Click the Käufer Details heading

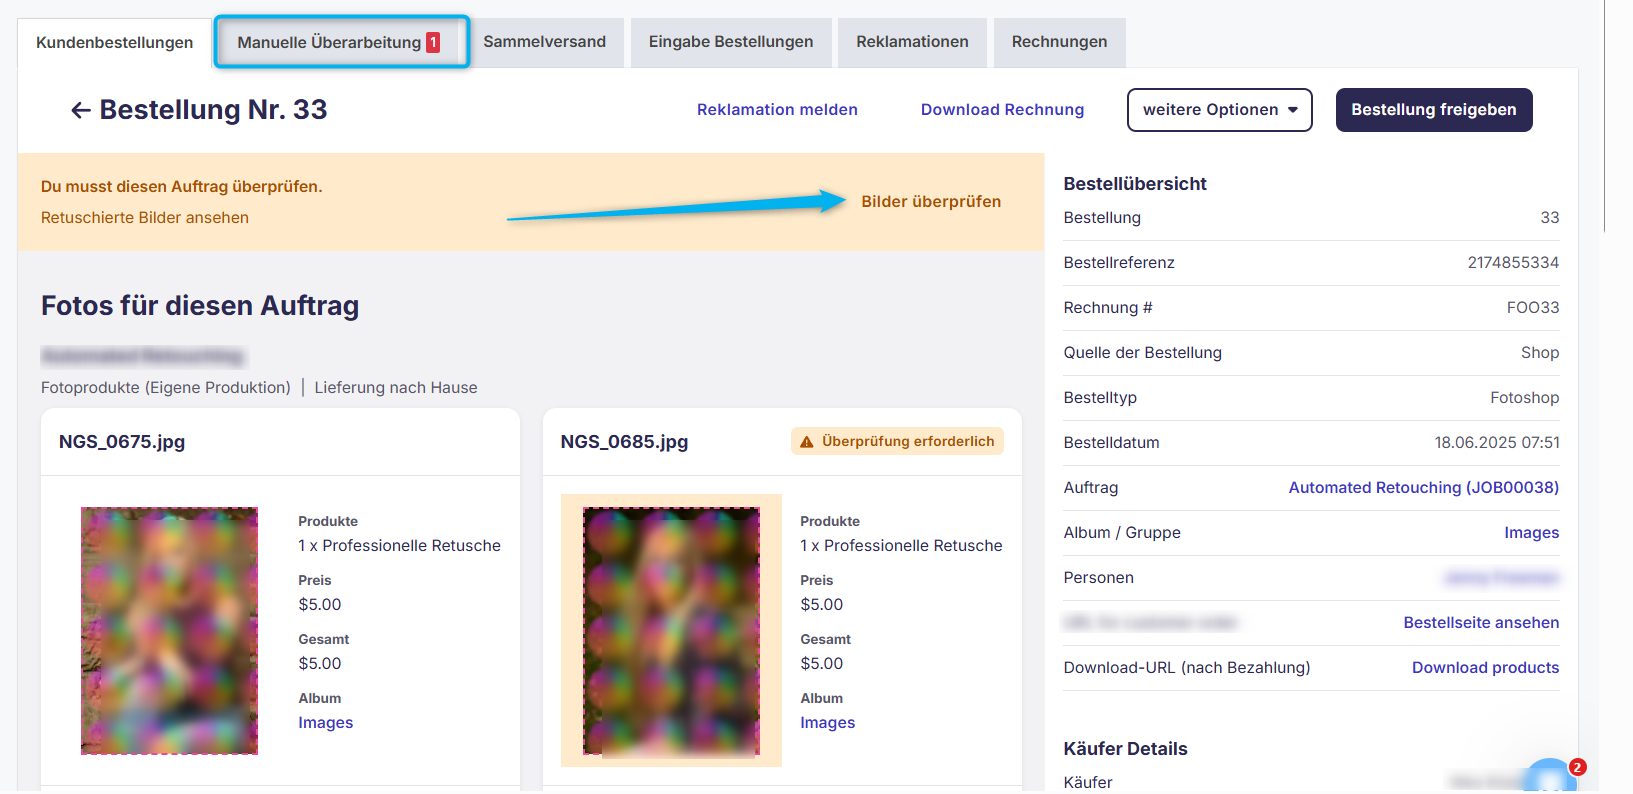coord(1125,749)
